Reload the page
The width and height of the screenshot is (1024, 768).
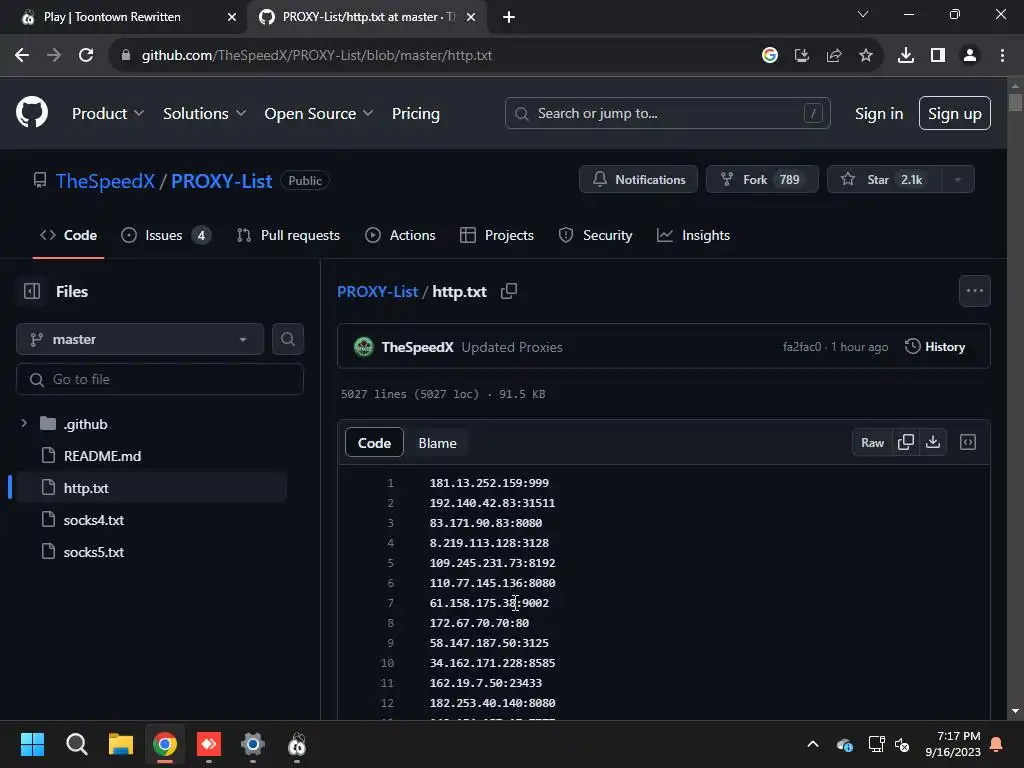click(x=86, y=56)
